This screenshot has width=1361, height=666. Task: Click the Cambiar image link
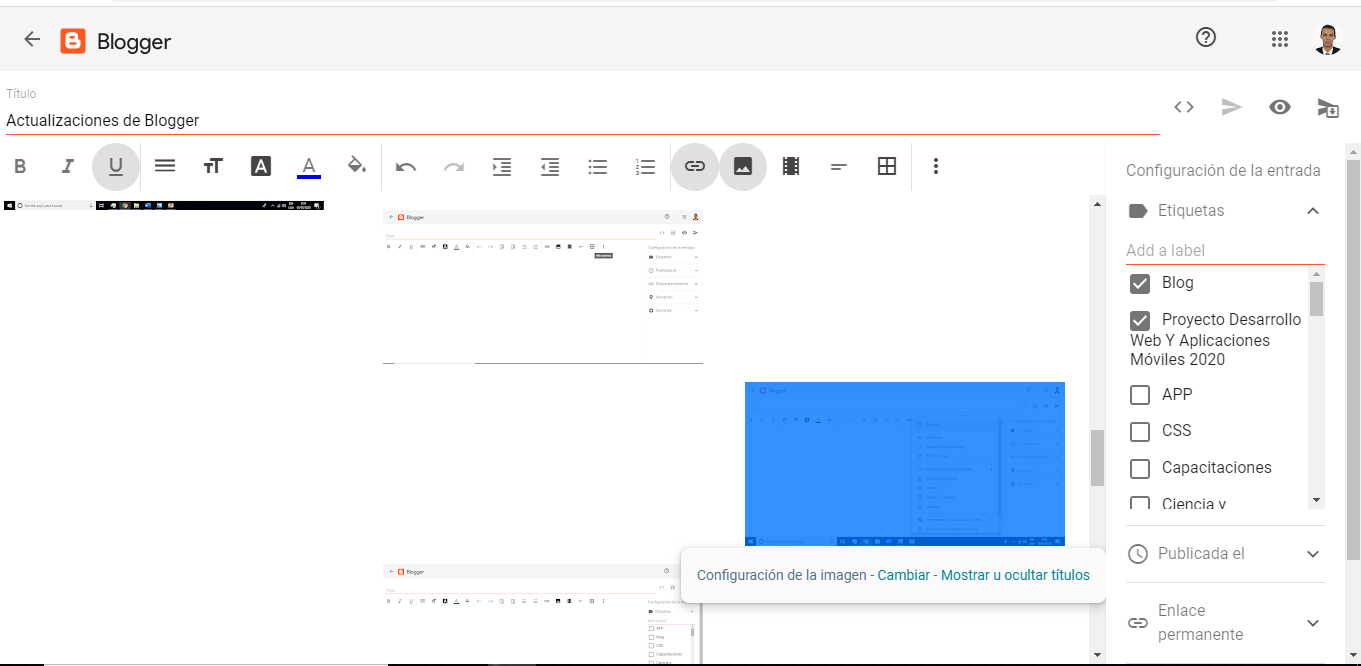903,576
